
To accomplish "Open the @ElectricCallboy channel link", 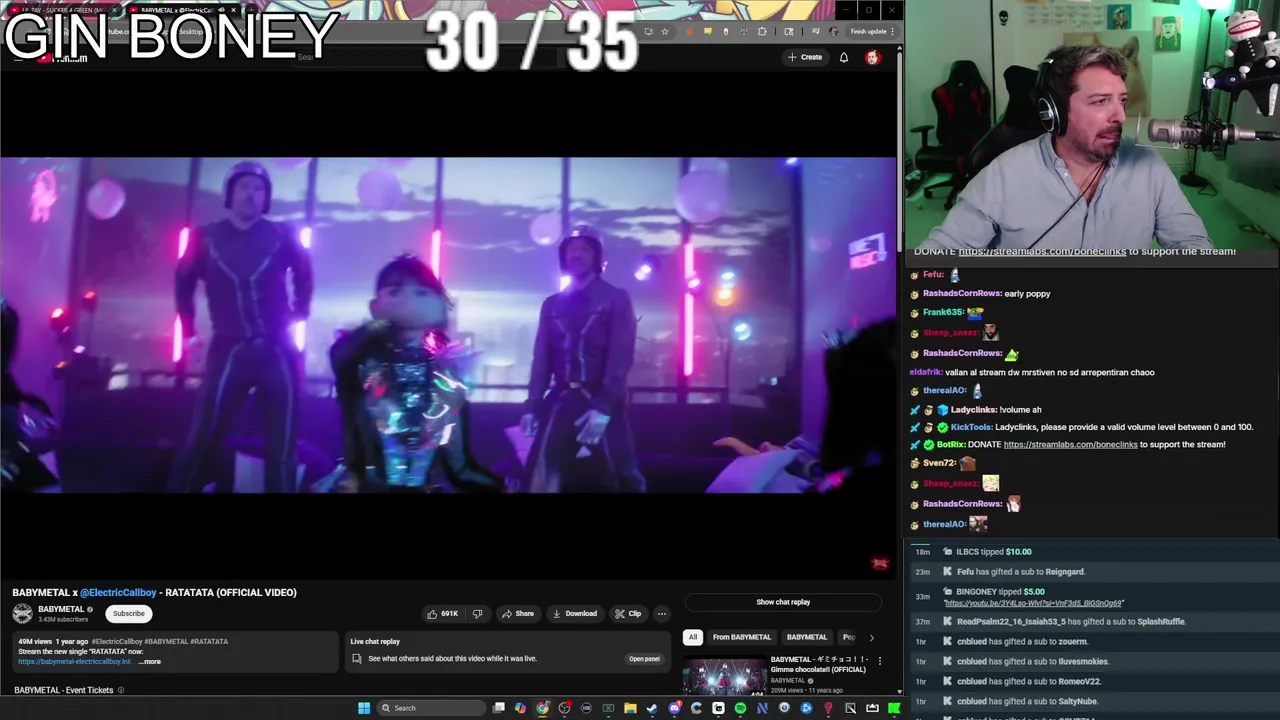I will pos(118,592).
